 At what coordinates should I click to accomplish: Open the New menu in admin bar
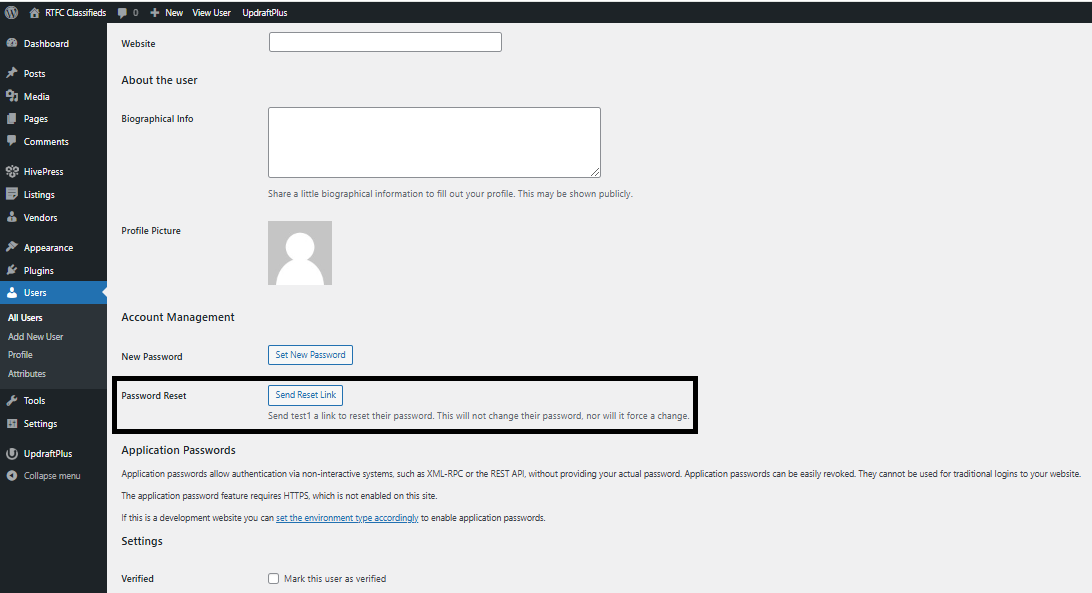click(174, 13)
